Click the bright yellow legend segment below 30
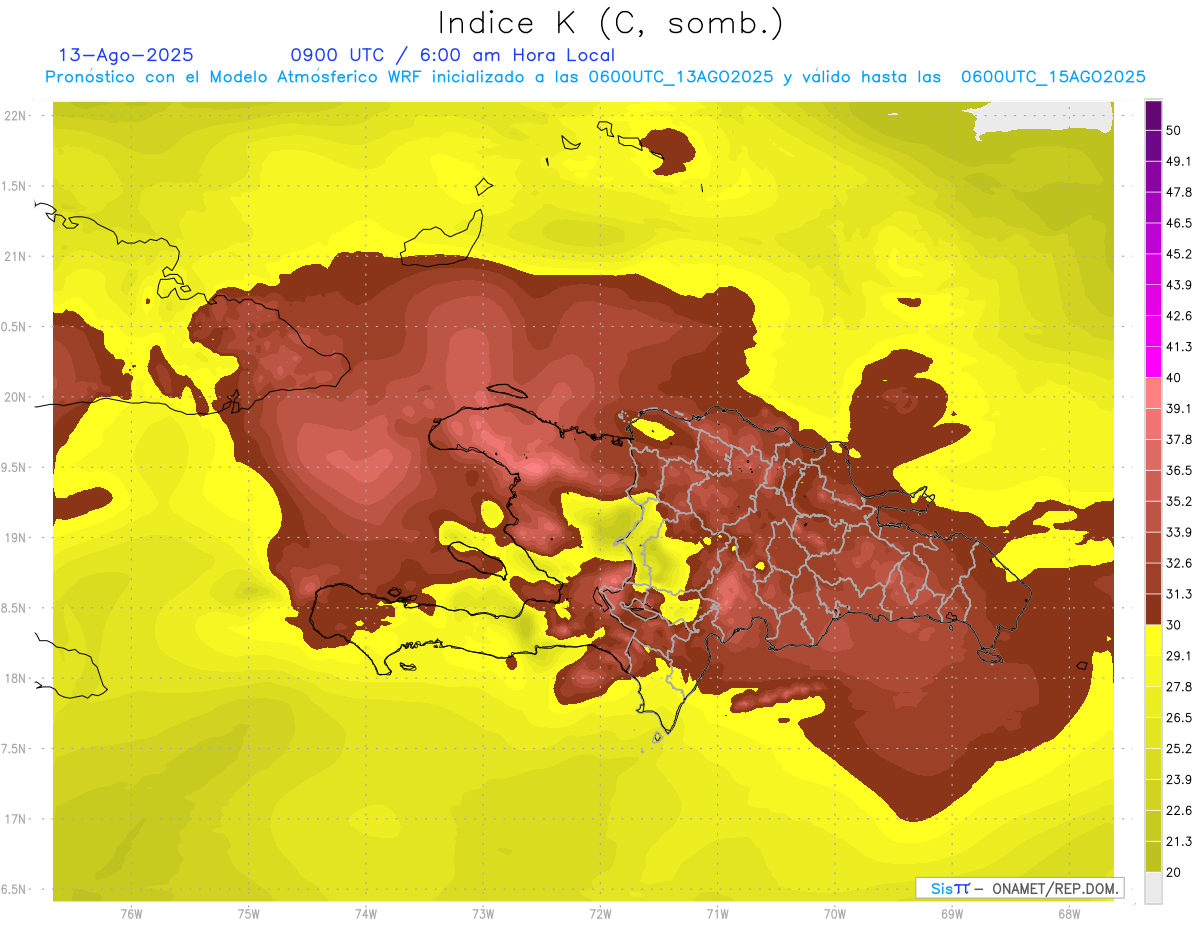The width and height of the screenshot is (1200, 927). point(1153,640)
